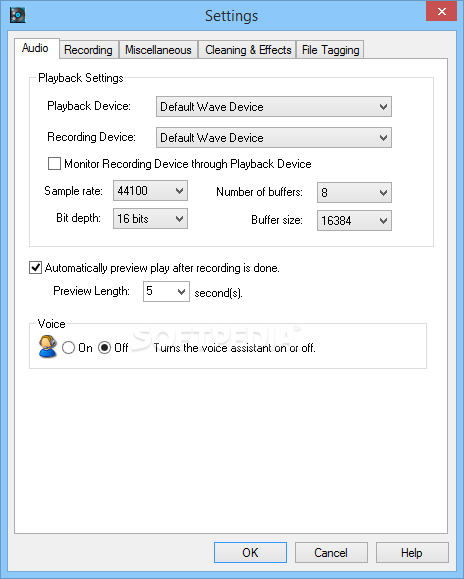Click the 'Voice' group label
The image size is (464, 579).
51,324
